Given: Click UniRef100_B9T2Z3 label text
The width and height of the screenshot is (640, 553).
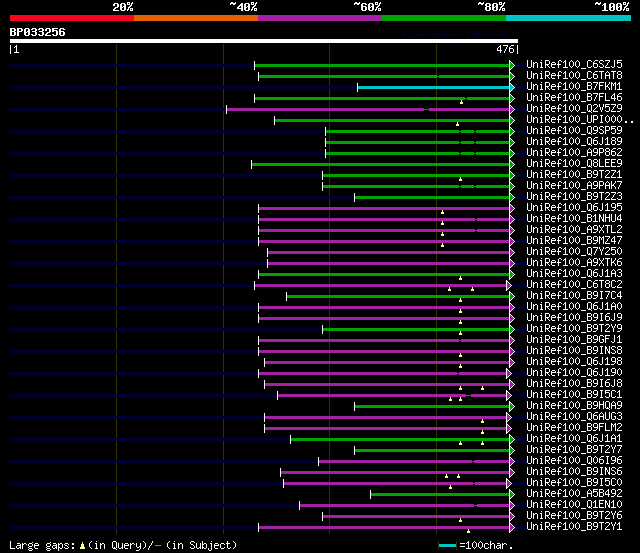Looking at the screenshot, I should [x=574, y=197].
